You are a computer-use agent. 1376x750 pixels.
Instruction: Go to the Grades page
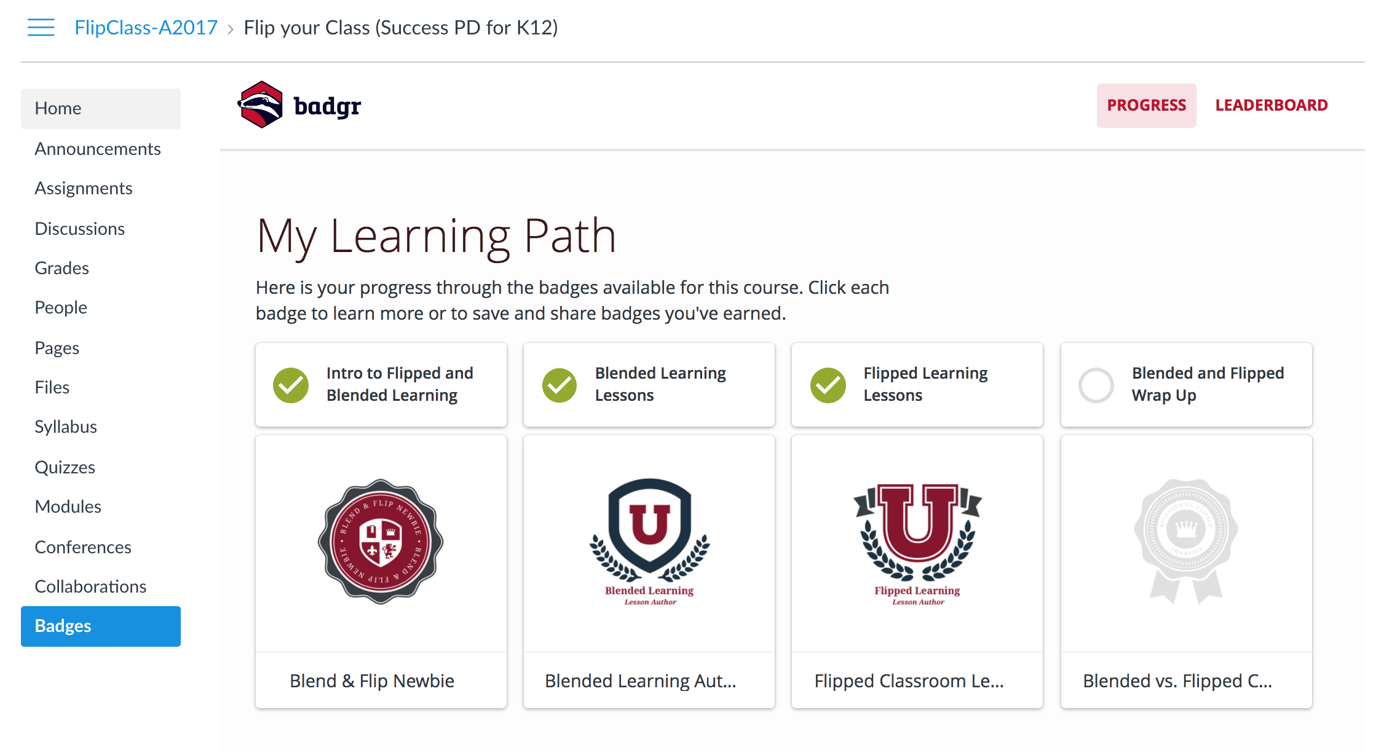tap(61, 268)
